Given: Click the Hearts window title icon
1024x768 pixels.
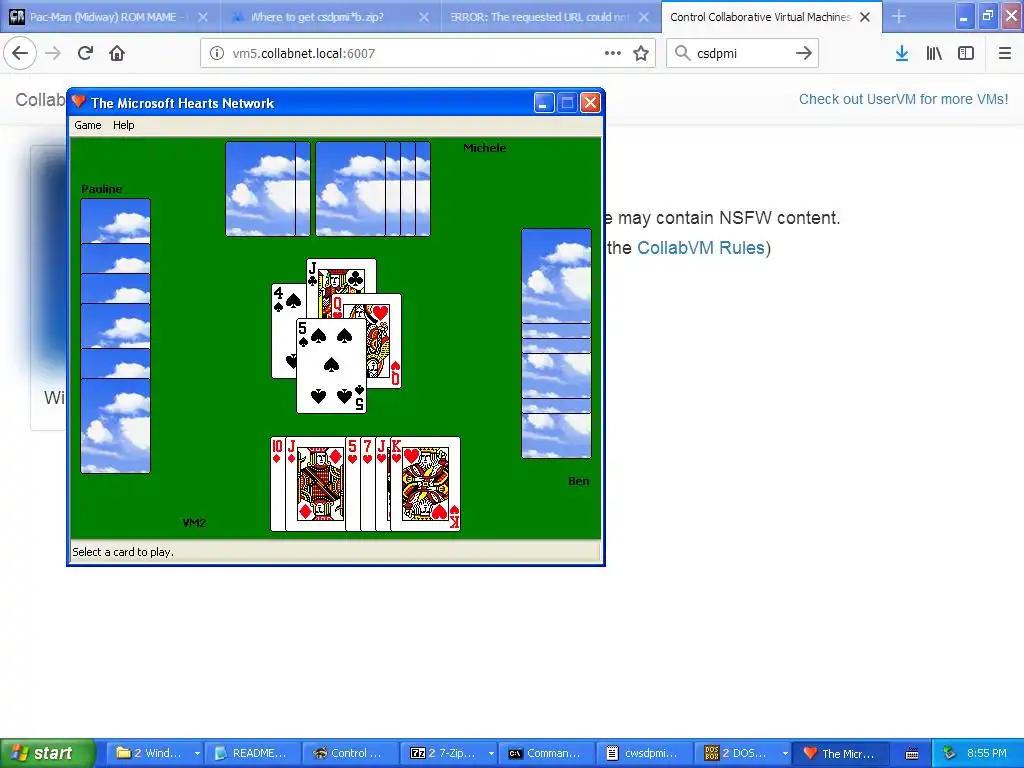Looking at the screenshot, I should [x=79, y=102].
